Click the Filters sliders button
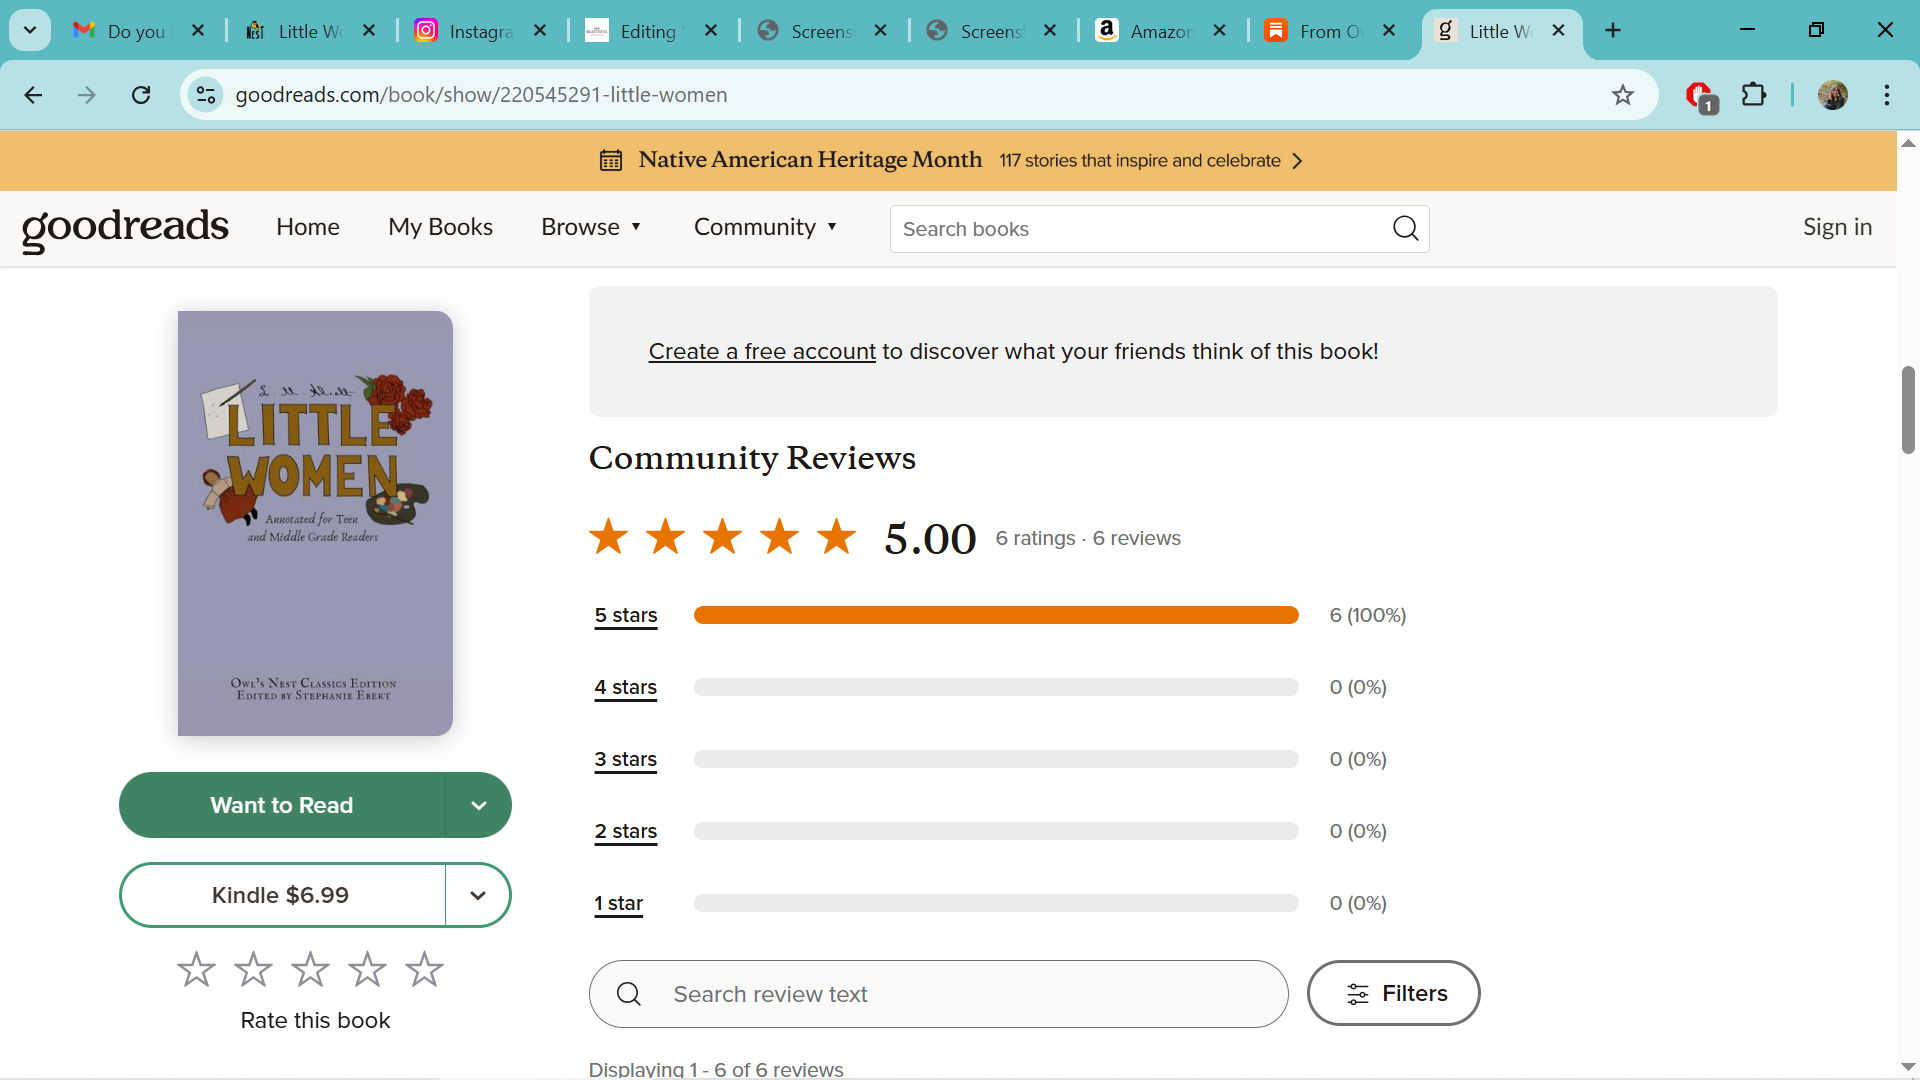The image size is (1920, 1080). pyautogui.click(x=1393, y=993)
